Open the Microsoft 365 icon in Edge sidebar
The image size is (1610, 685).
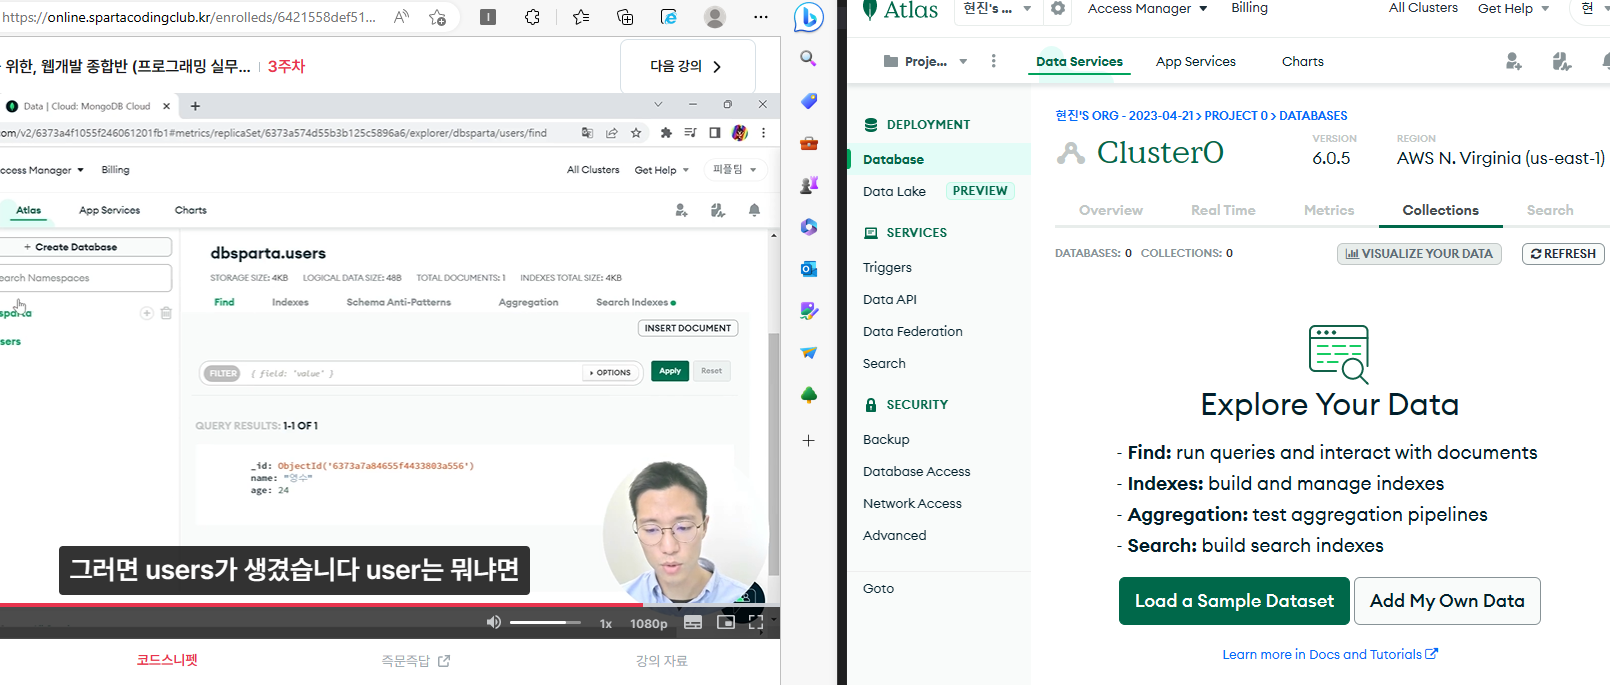(809, 227)
